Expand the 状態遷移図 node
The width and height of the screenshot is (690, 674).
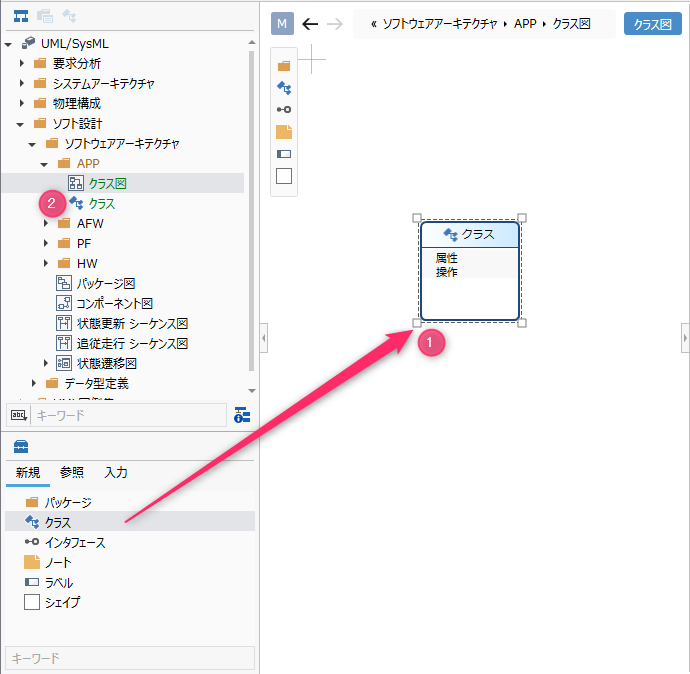click(x=46, y=363)
